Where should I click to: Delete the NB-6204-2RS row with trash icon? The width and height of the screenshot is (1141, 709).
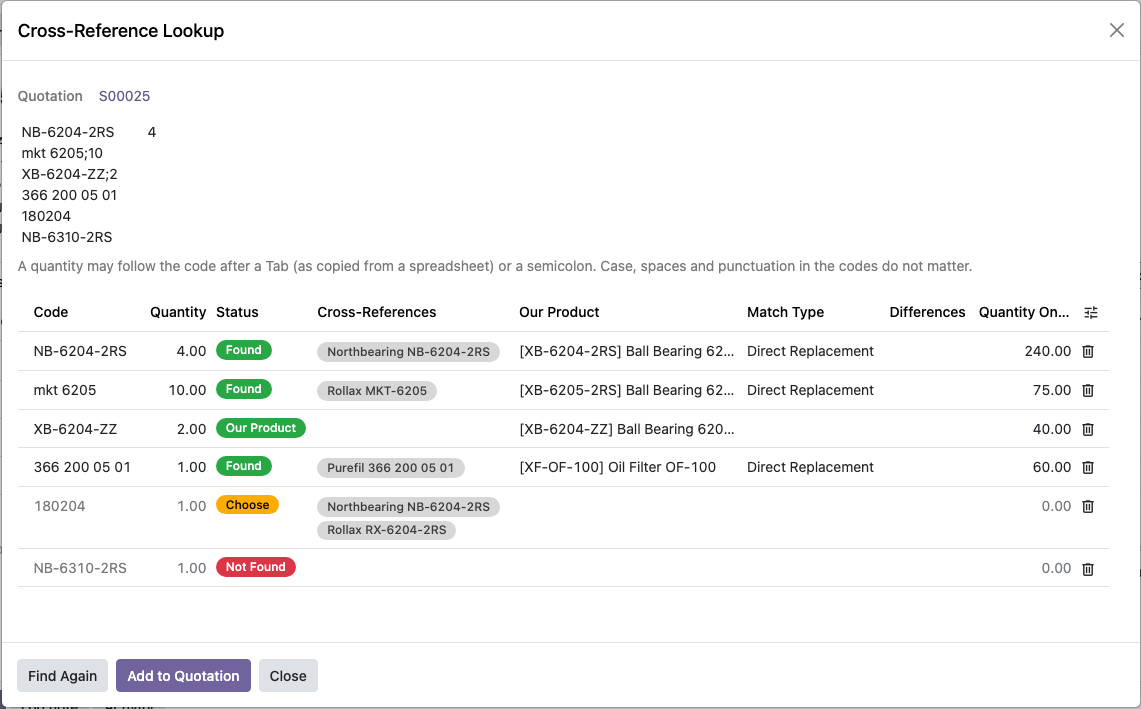pos(1088,352)
